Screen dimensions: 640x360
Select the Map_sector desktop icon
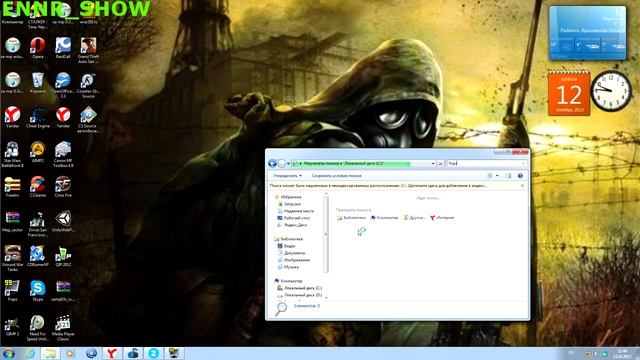point(12,222)
